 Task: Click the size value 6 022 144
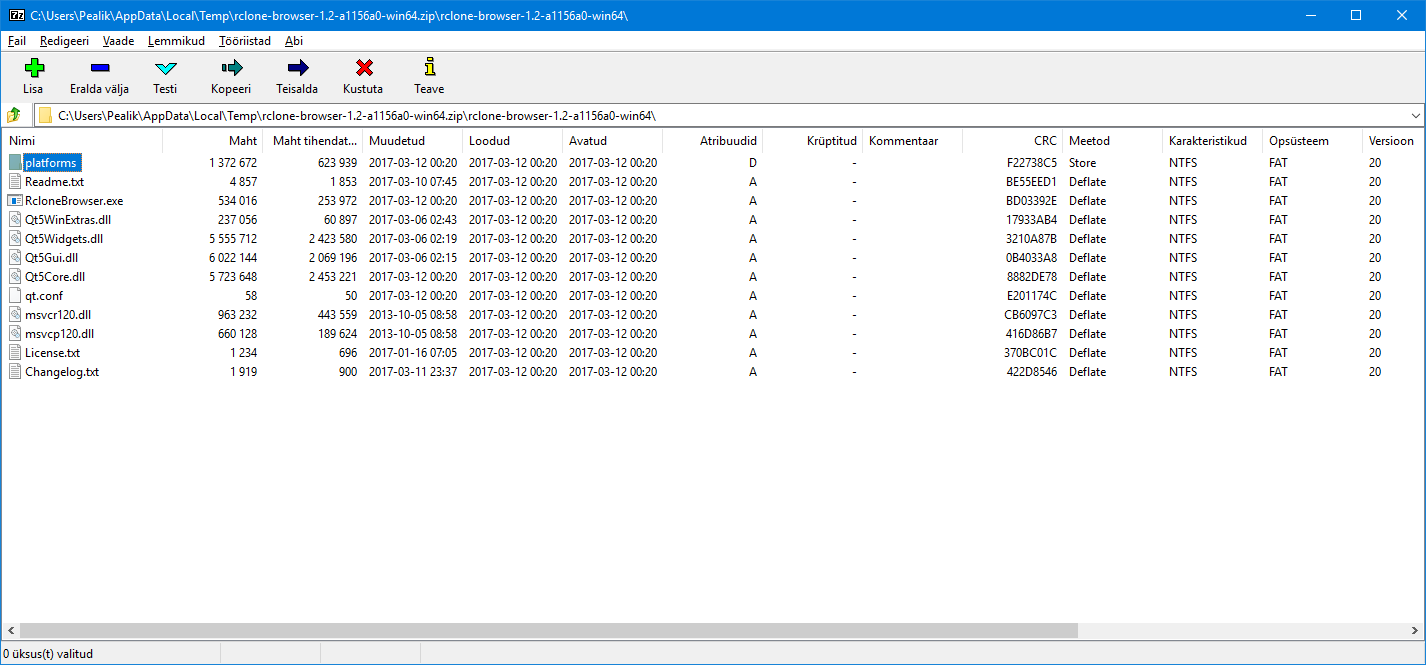[234, 257]
